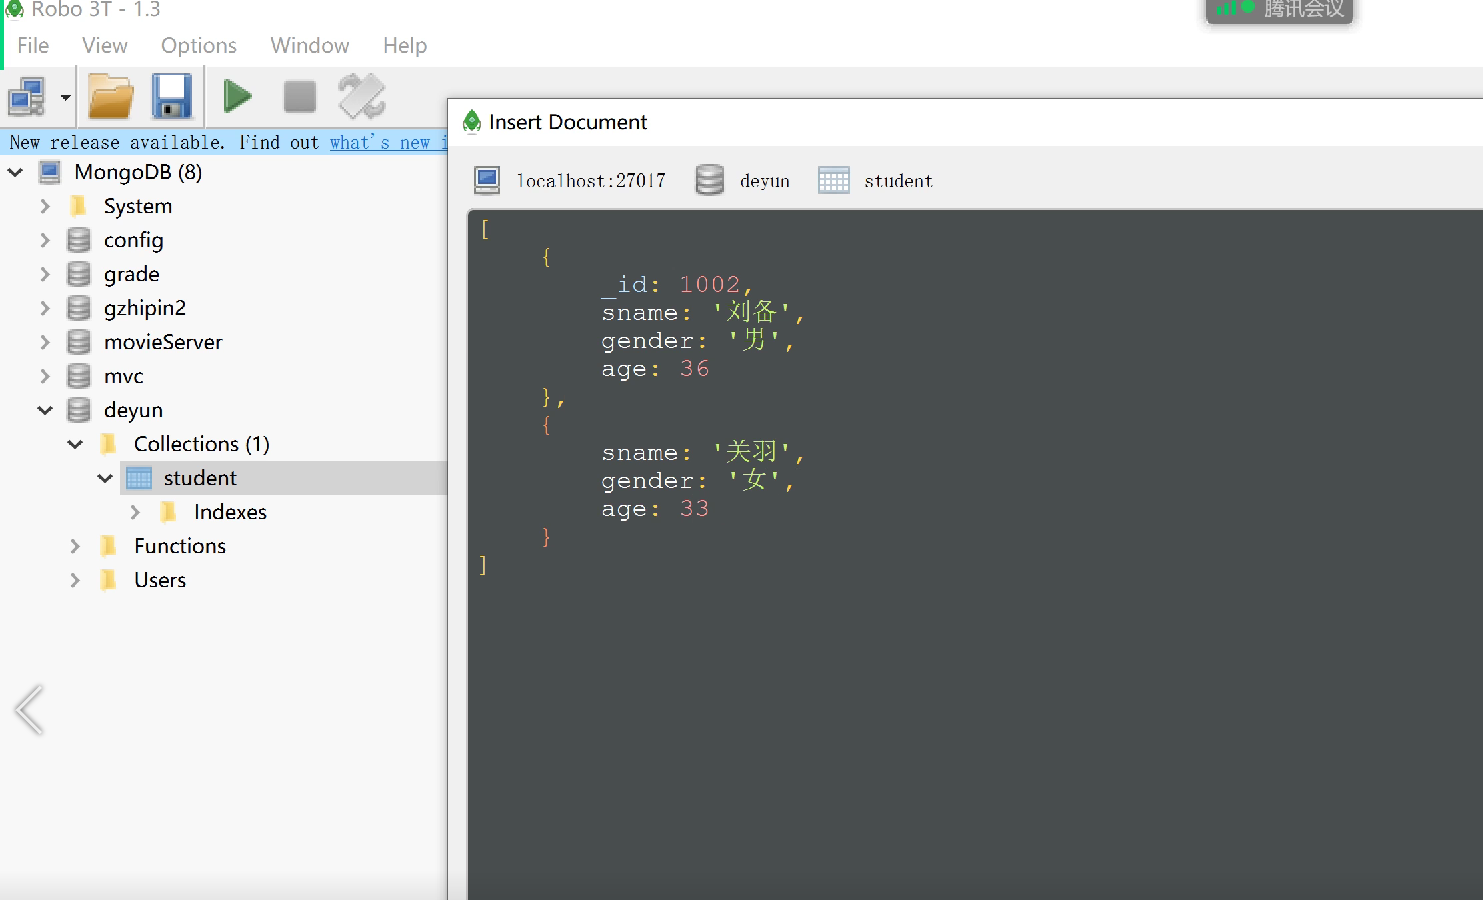Viewport: 1483px width, 900px height.
Task: Click the Functions folder icon
Action: tap(109, 546)
